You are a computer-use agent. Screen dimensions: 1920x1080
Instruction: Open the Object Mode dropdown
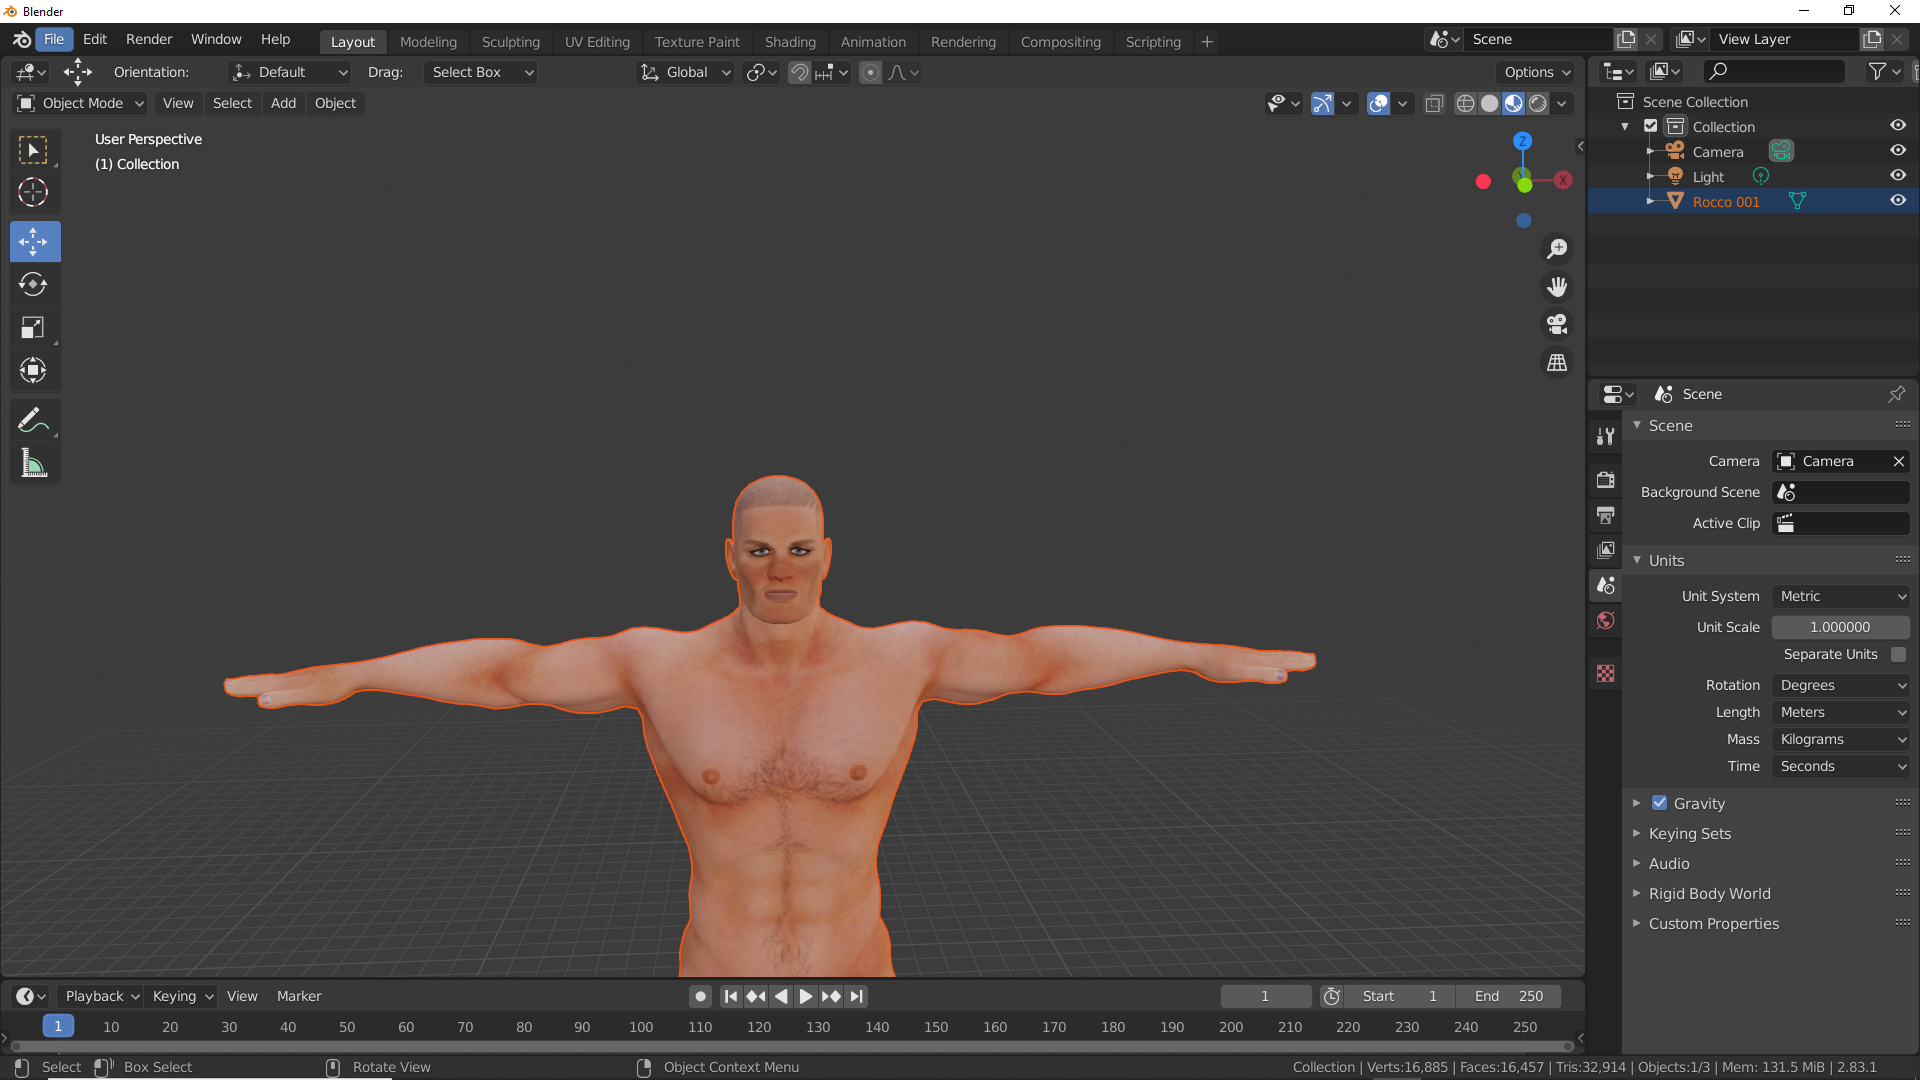81,103
